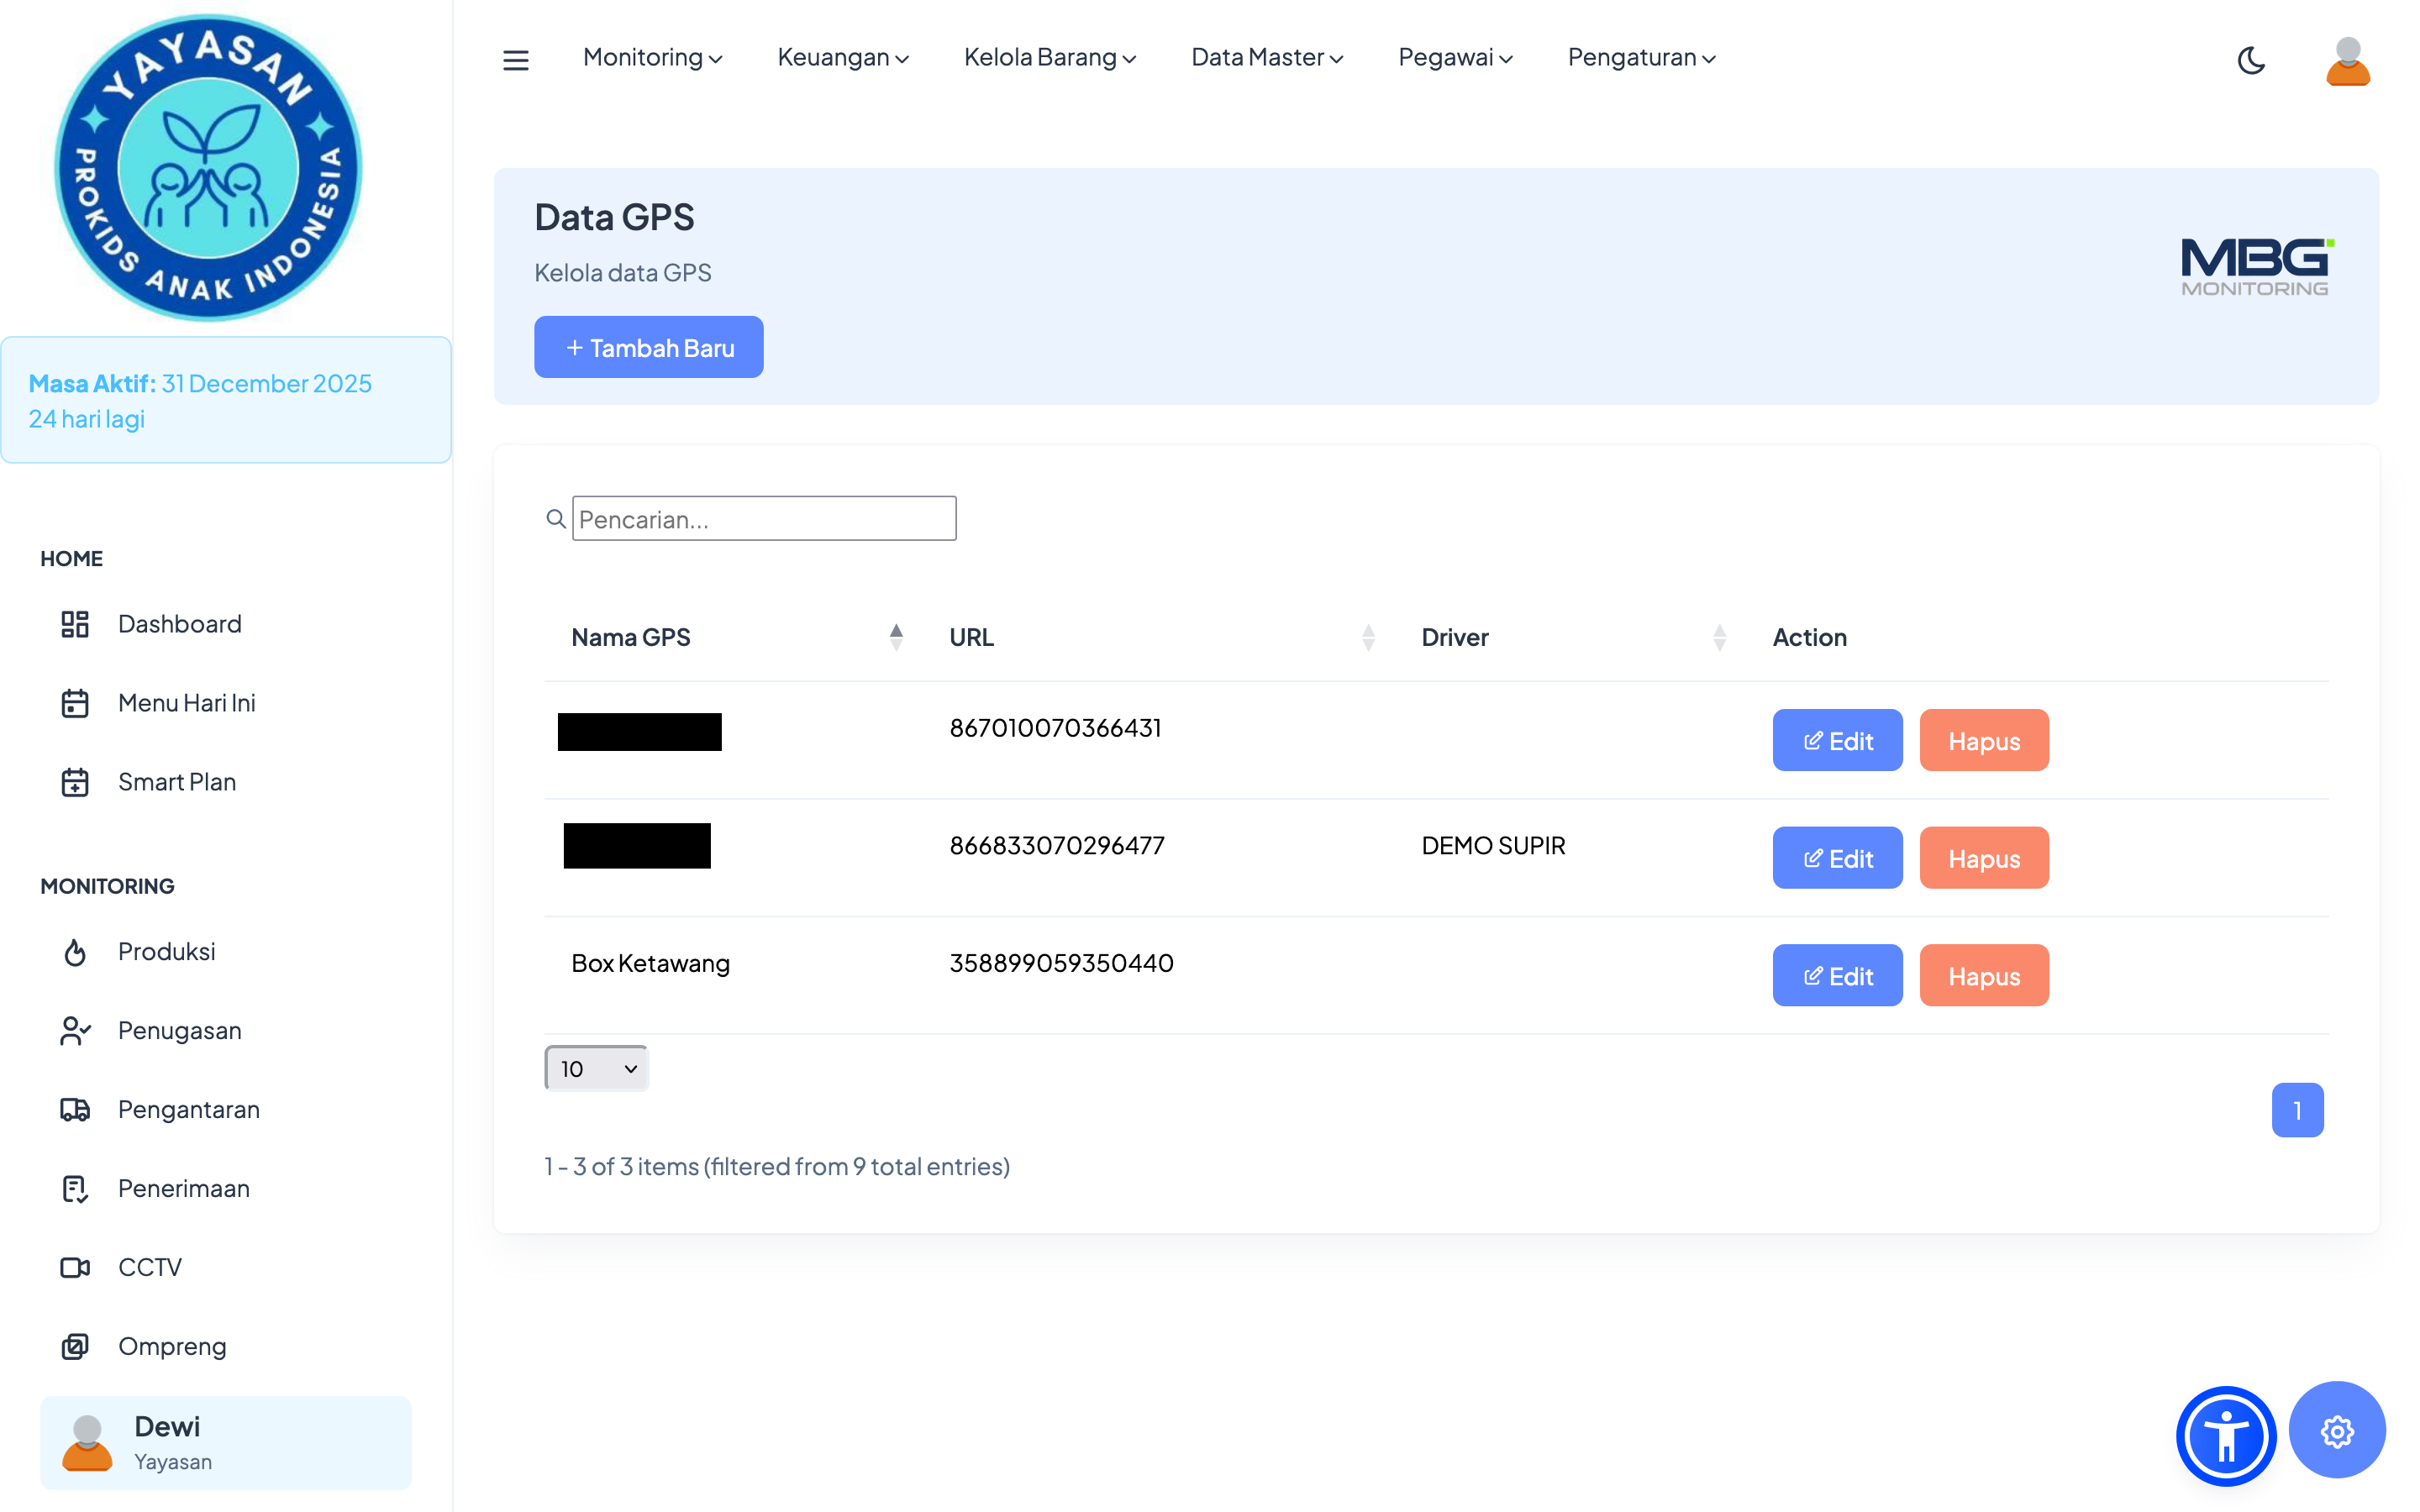Open Dashboard from the sidebar

179,624
